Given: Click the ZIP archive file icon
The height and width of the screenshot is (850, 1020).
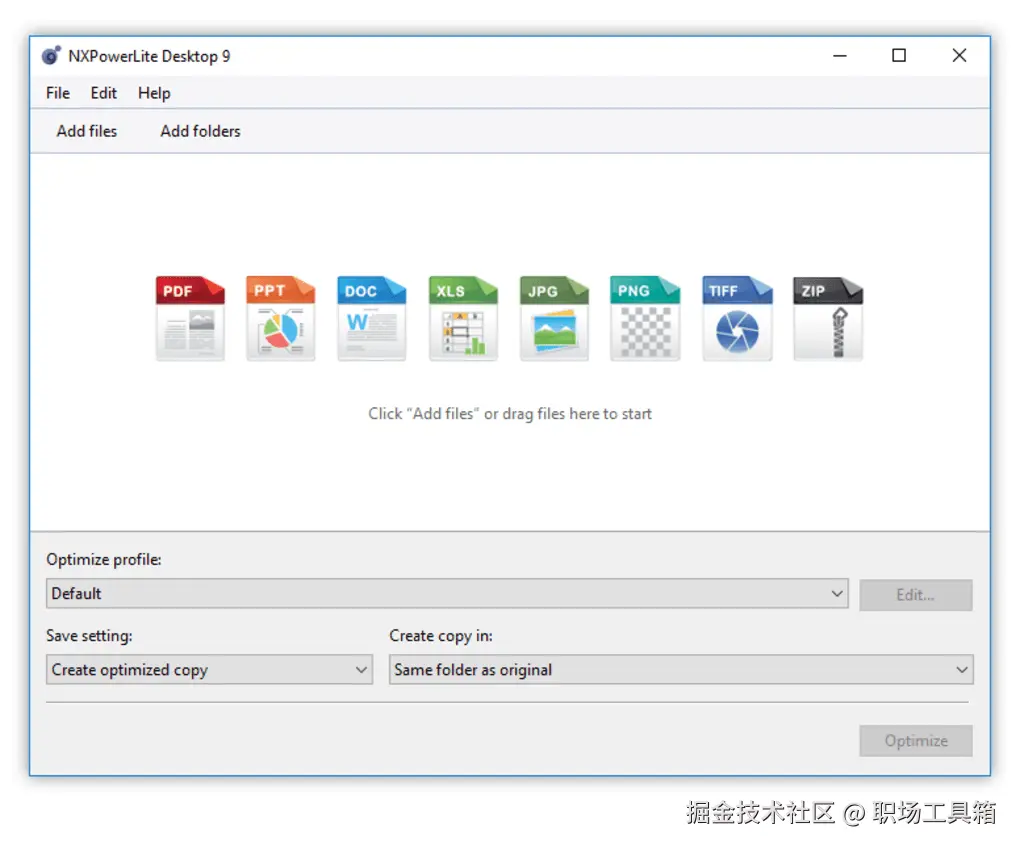Looking at the screenshot, I should coord(828,318).
